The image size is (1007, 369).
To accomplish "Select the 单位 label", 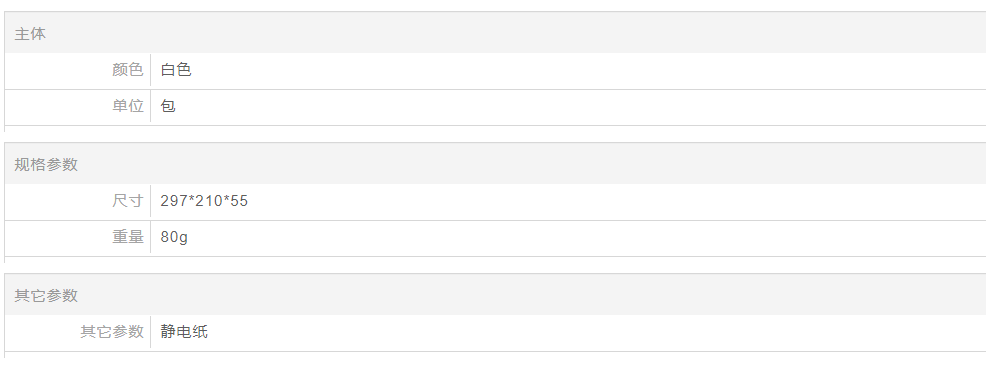I will [128, 106].
